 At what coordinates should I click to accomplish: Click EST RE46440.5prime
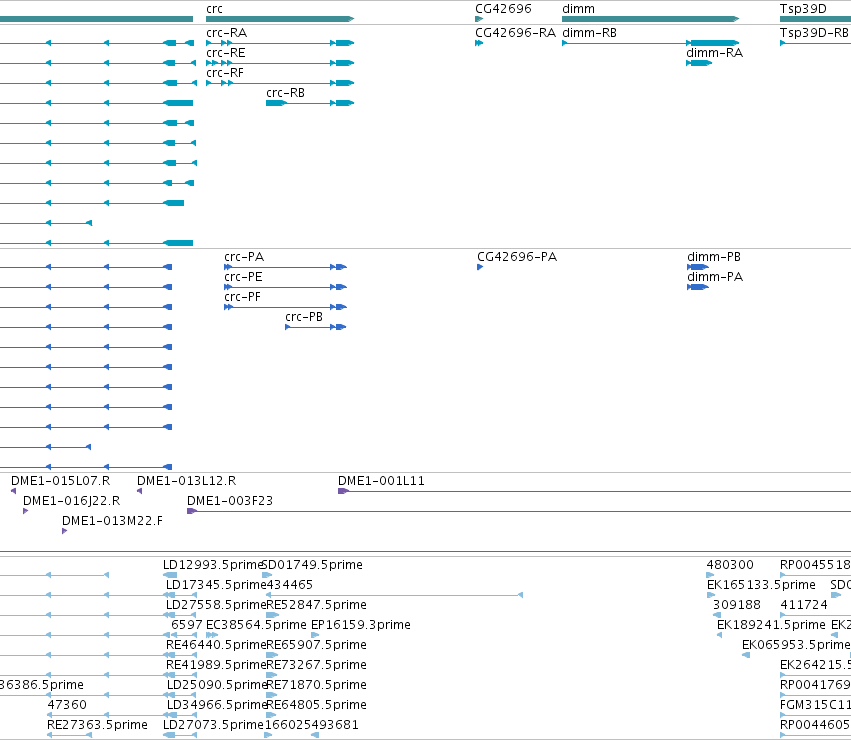(215, 645)
